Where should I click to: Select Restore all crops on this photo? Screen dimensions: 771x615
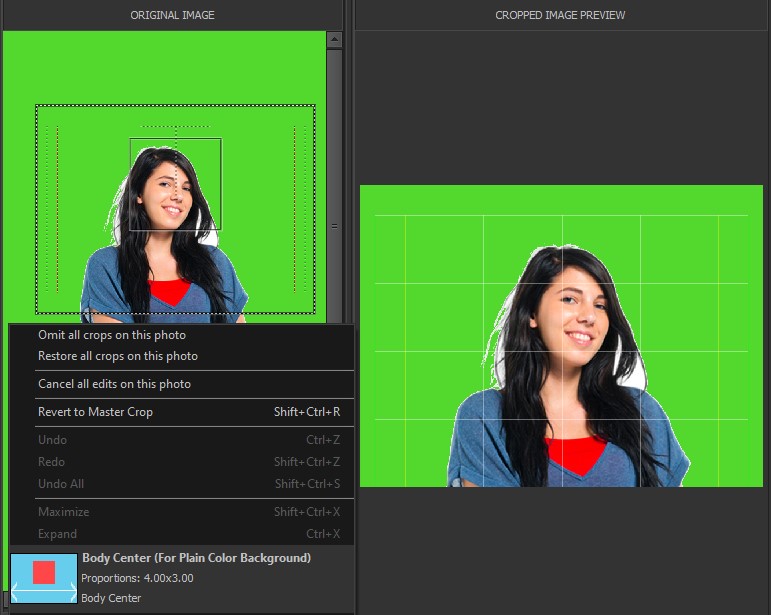(x=117, y=356)
